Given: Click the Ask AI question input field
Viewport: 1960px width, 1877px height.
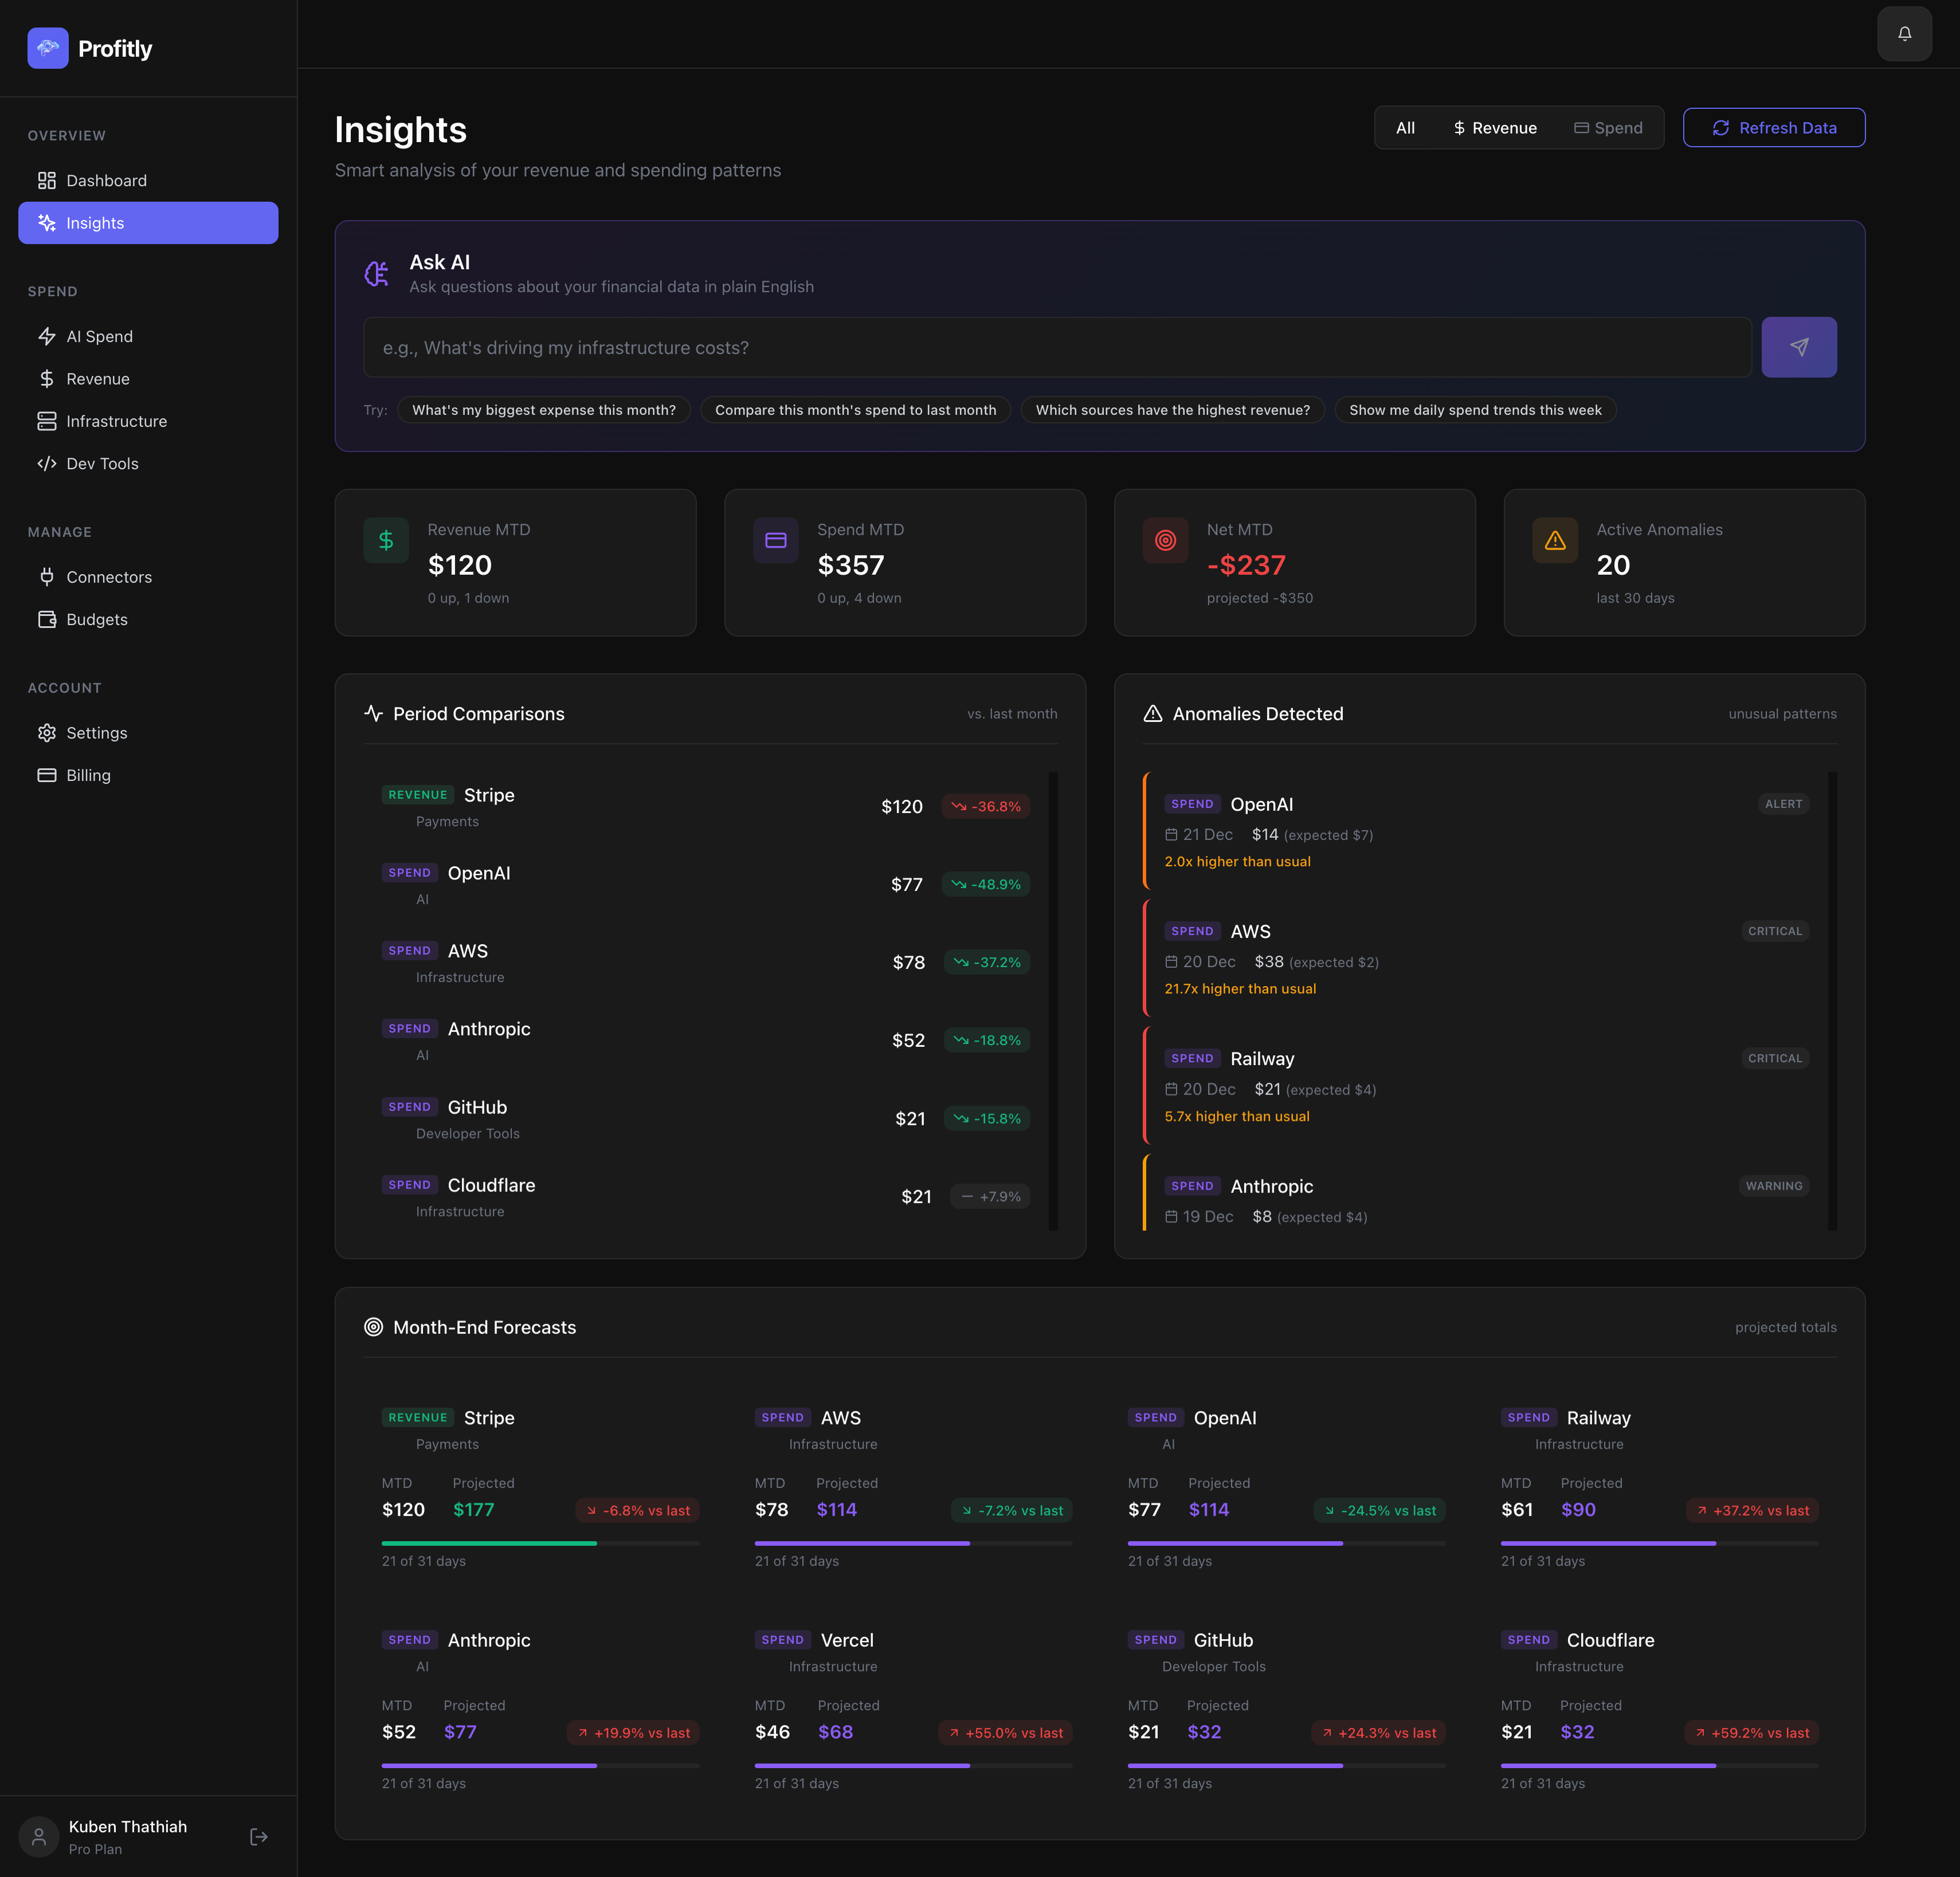Looking at the screenshot, I should [x=1056, y=347].
